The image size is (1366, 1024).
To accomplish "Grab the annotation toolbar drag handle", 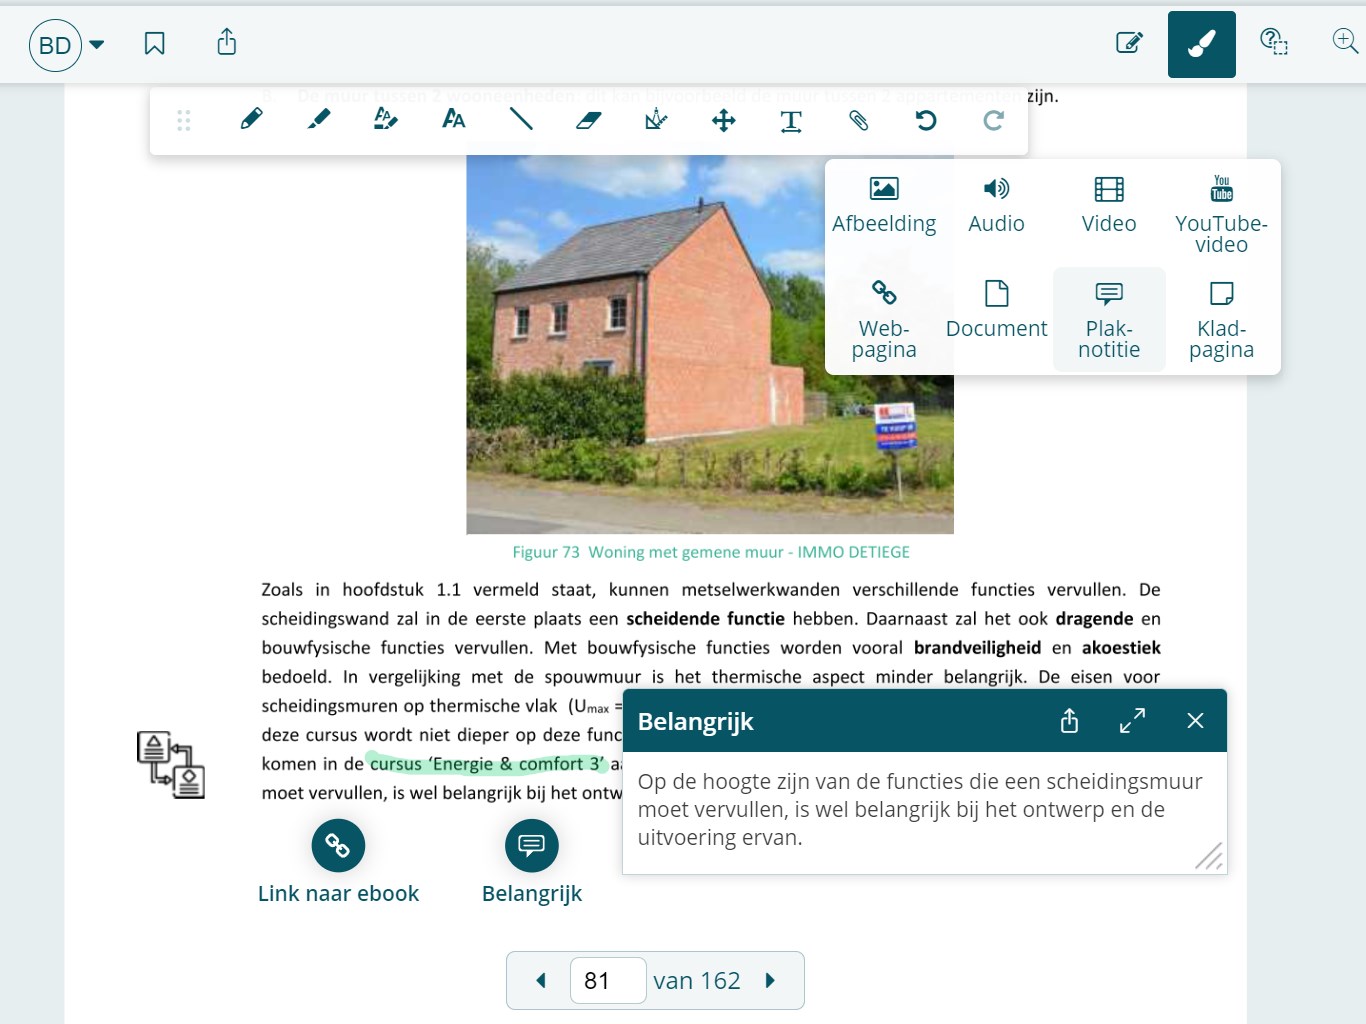I will click(x=184, y=121).
